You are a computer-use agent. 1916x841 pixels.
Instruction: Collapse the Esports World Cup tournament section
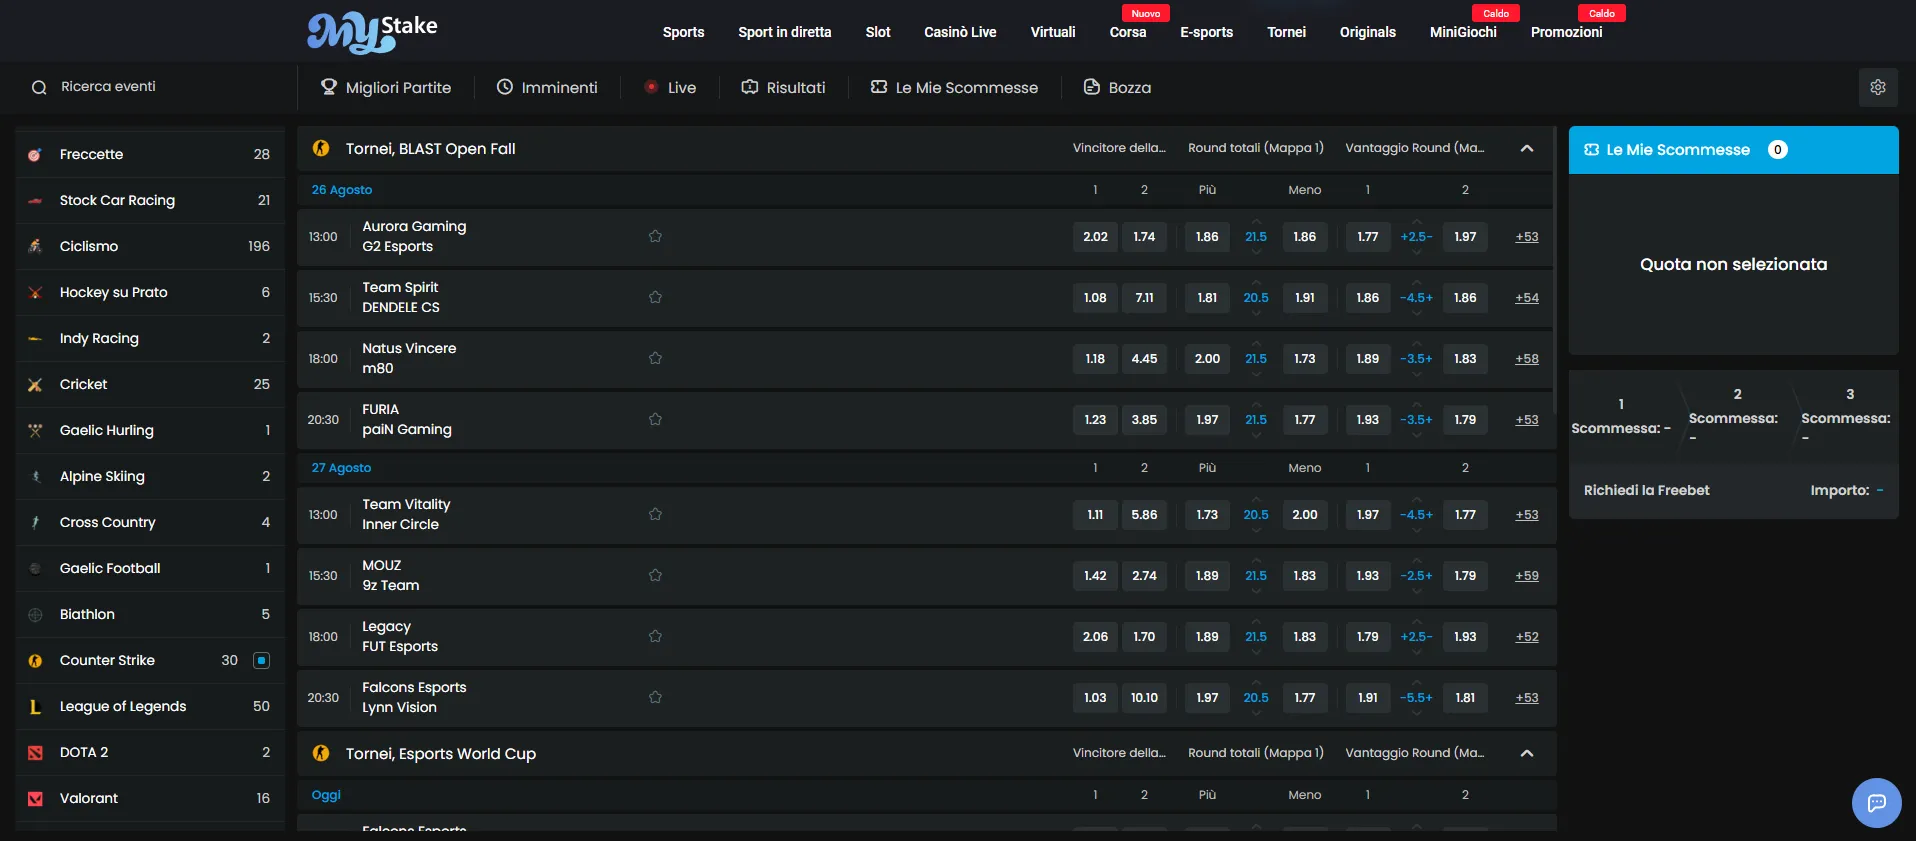pos(1527,753)
